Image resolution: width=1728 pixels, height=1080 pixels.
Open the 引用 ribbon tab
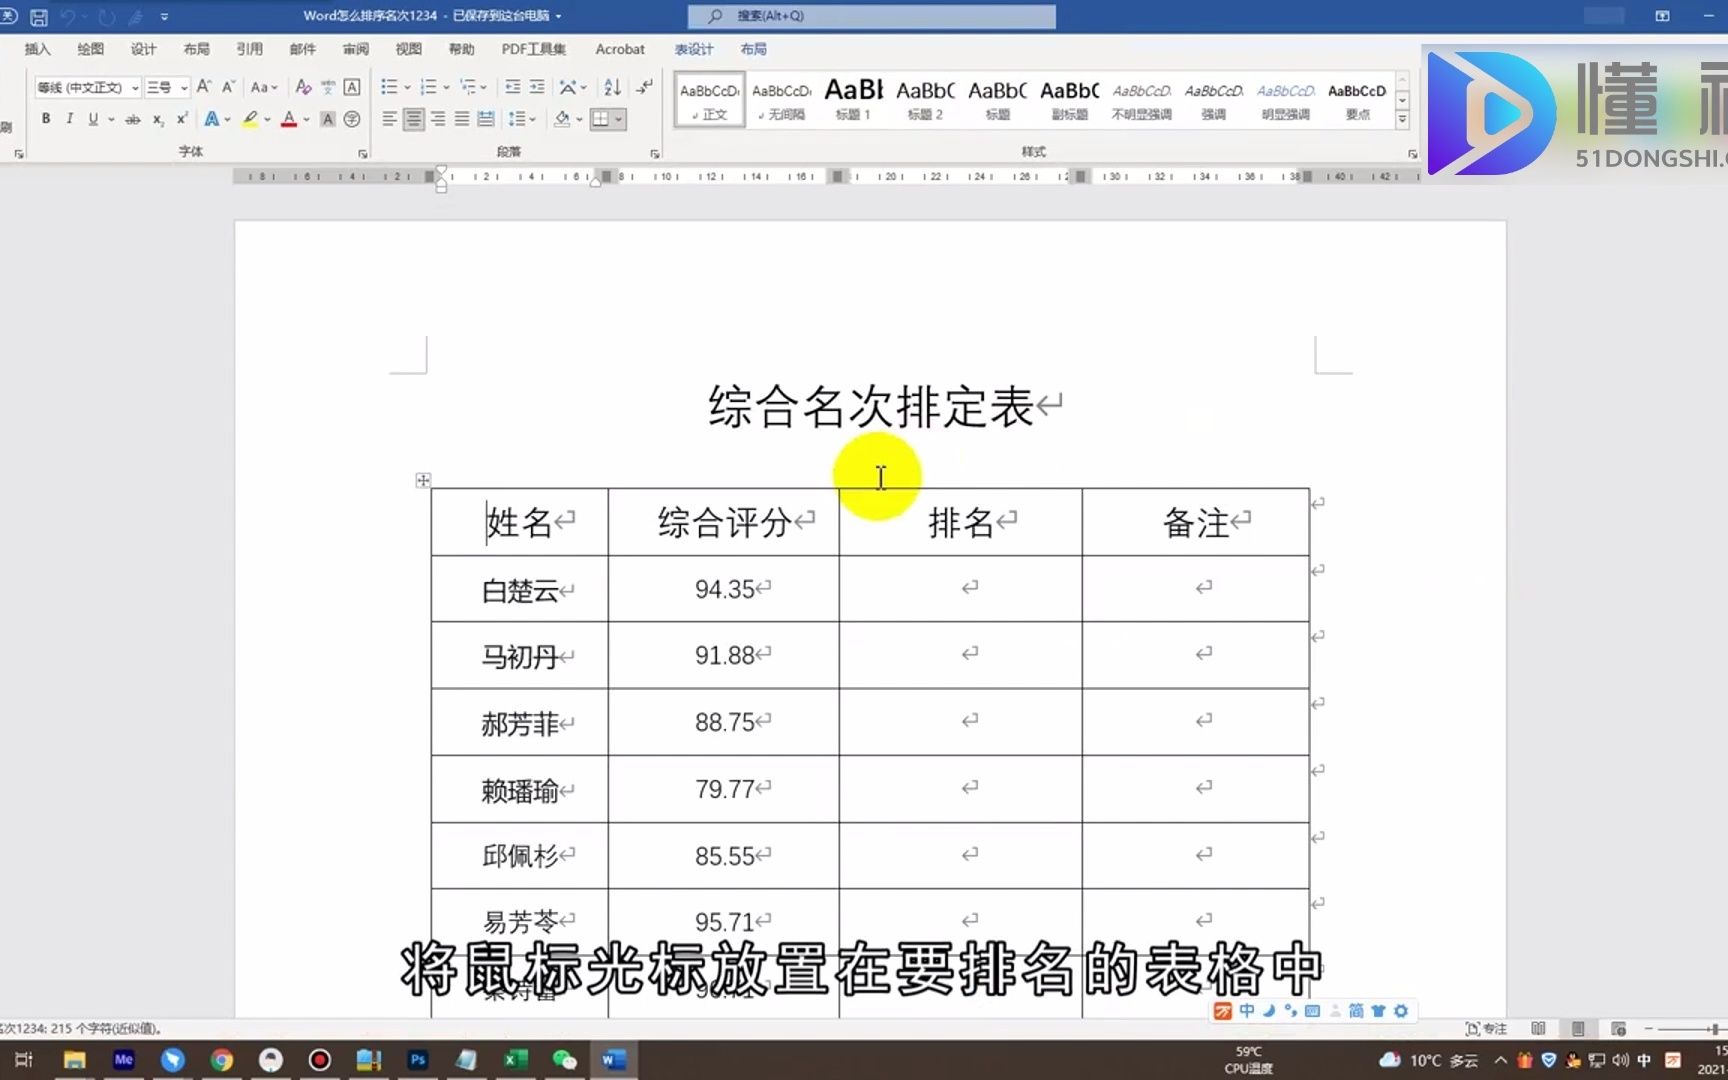coord(249,49)
